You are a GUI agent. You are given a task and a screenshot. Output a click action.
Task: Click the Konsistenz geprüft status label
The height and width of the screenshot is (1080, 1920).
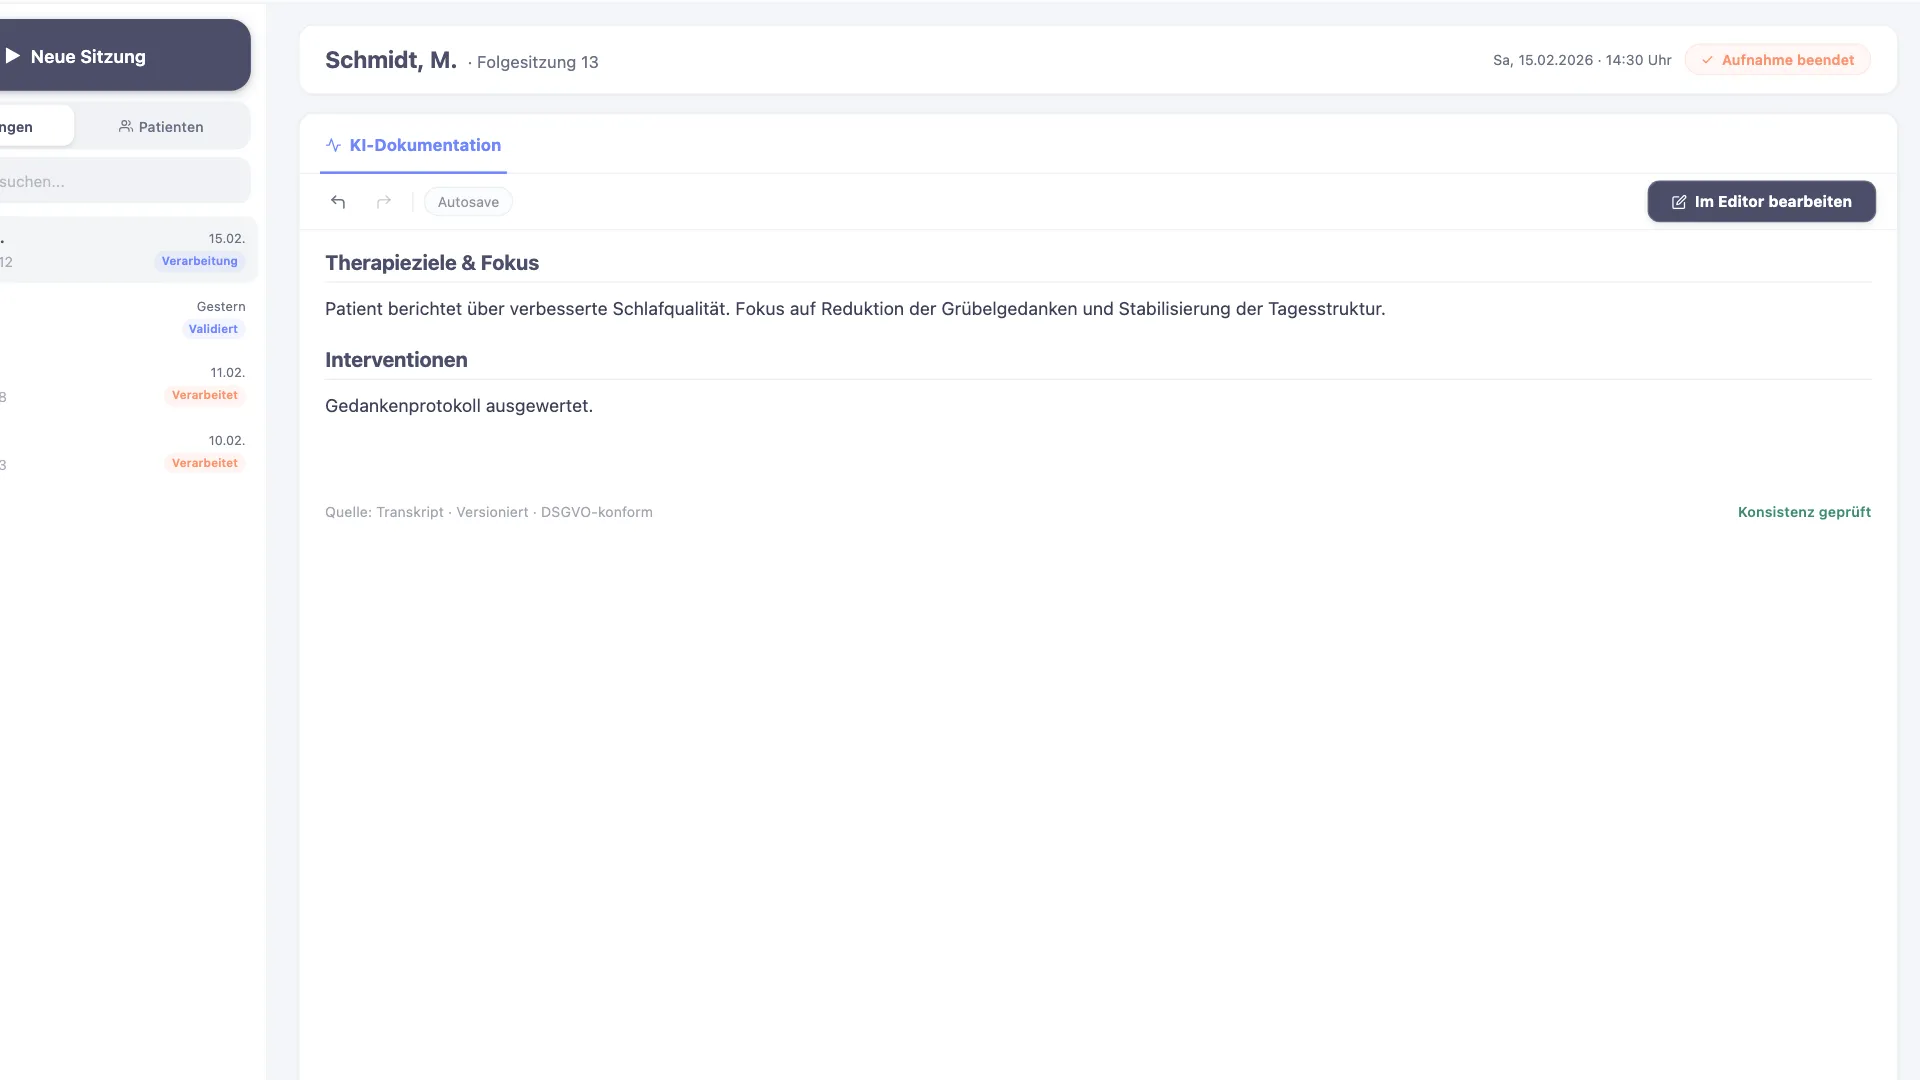[1804, 512]
